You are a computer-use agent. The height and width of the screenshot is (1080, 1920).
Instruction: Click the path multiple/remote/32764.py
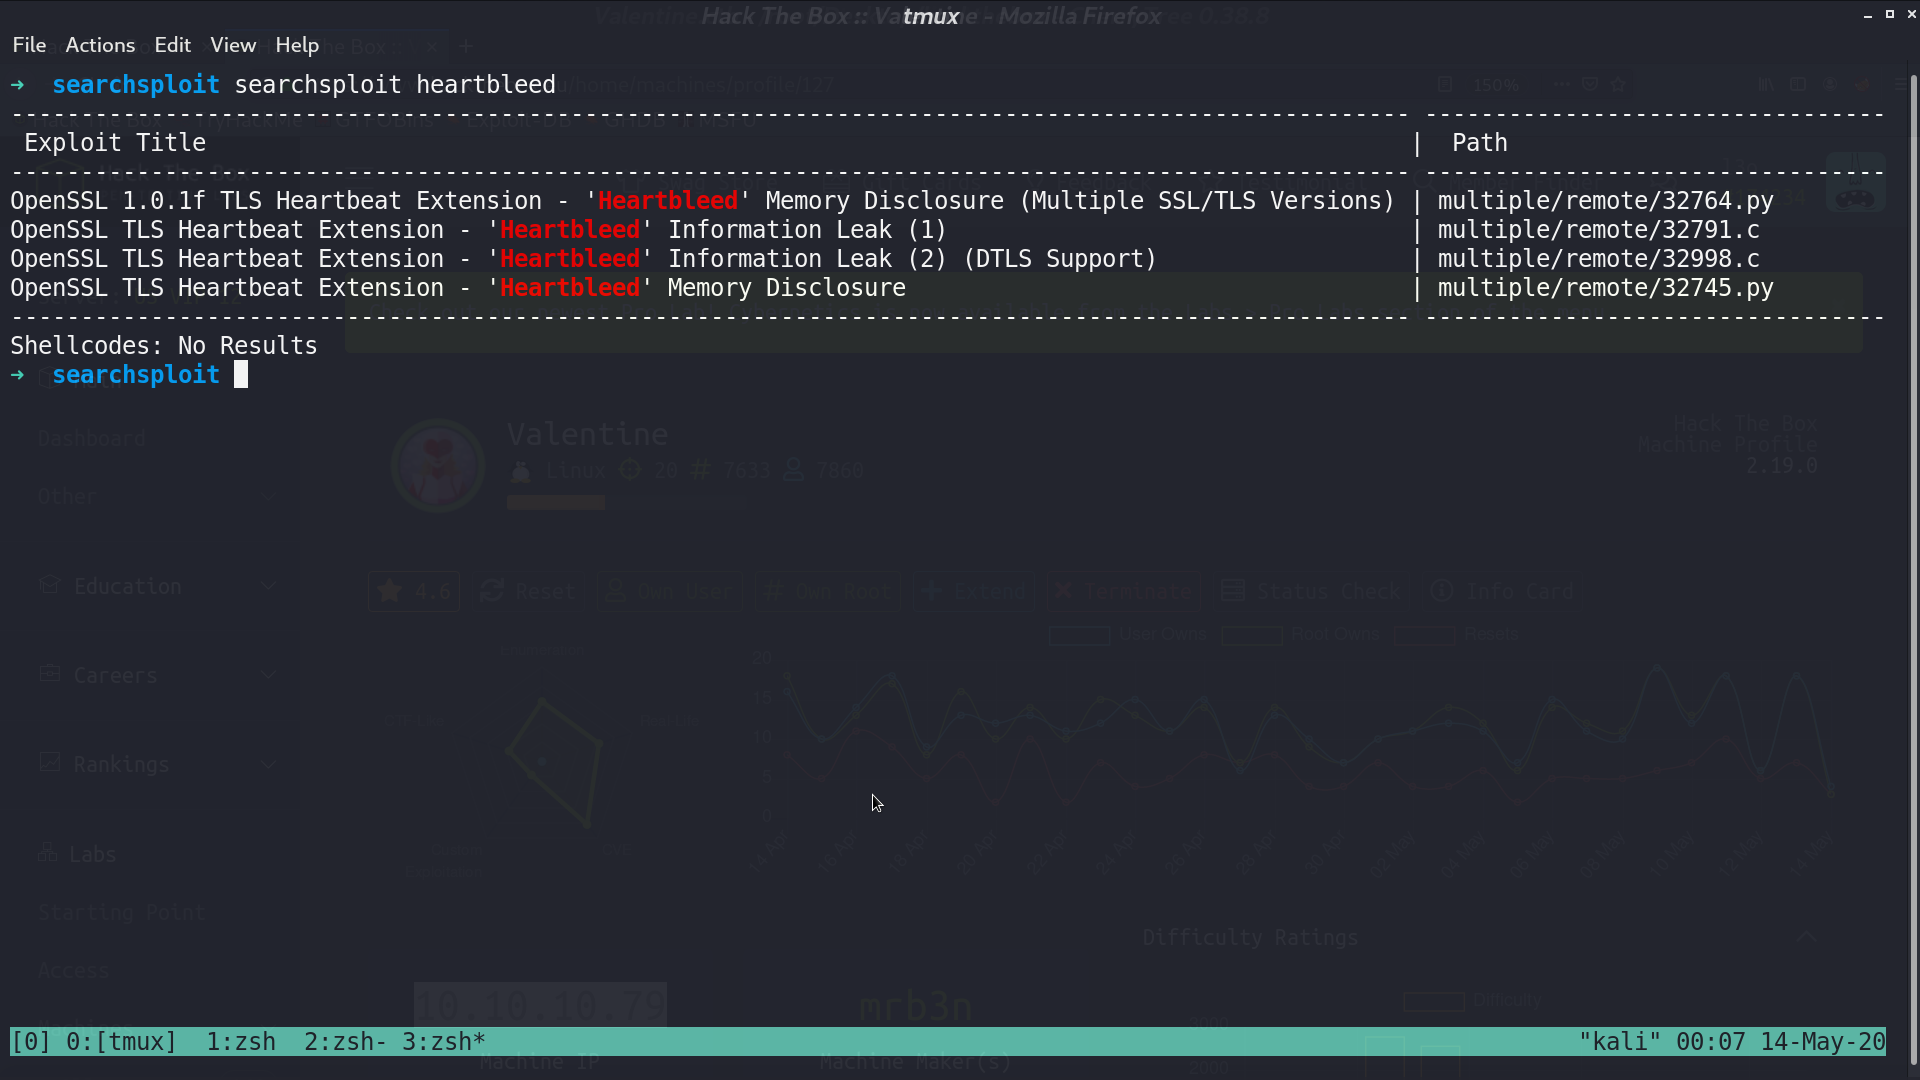[1605, 201]
